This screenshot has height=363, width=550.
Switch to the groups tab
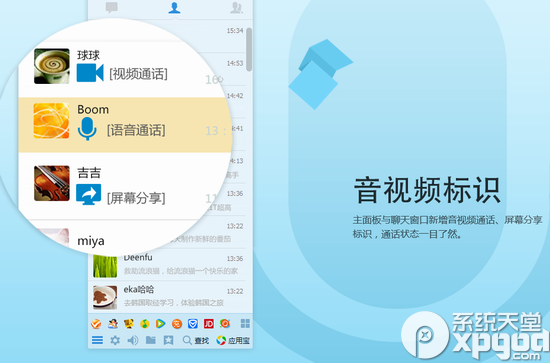pyautogui.click(x=236, y=8)
